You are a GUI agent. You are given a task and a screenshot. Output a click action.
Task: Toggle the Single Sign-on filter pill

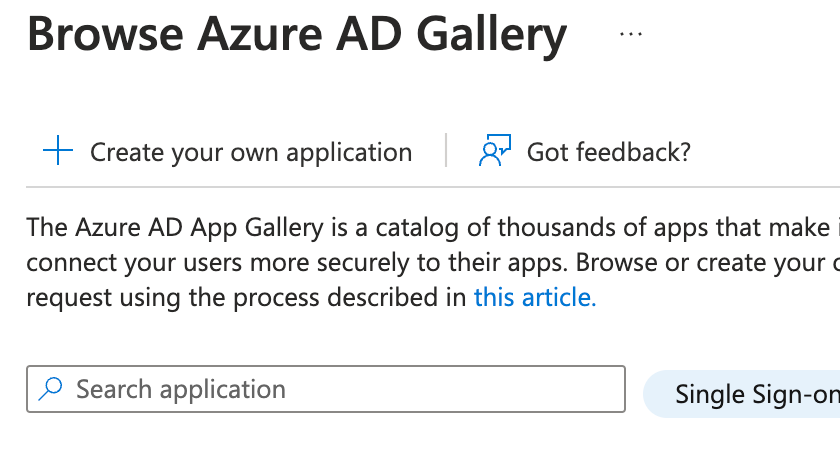pyautogui.click(x=741, y=394)
